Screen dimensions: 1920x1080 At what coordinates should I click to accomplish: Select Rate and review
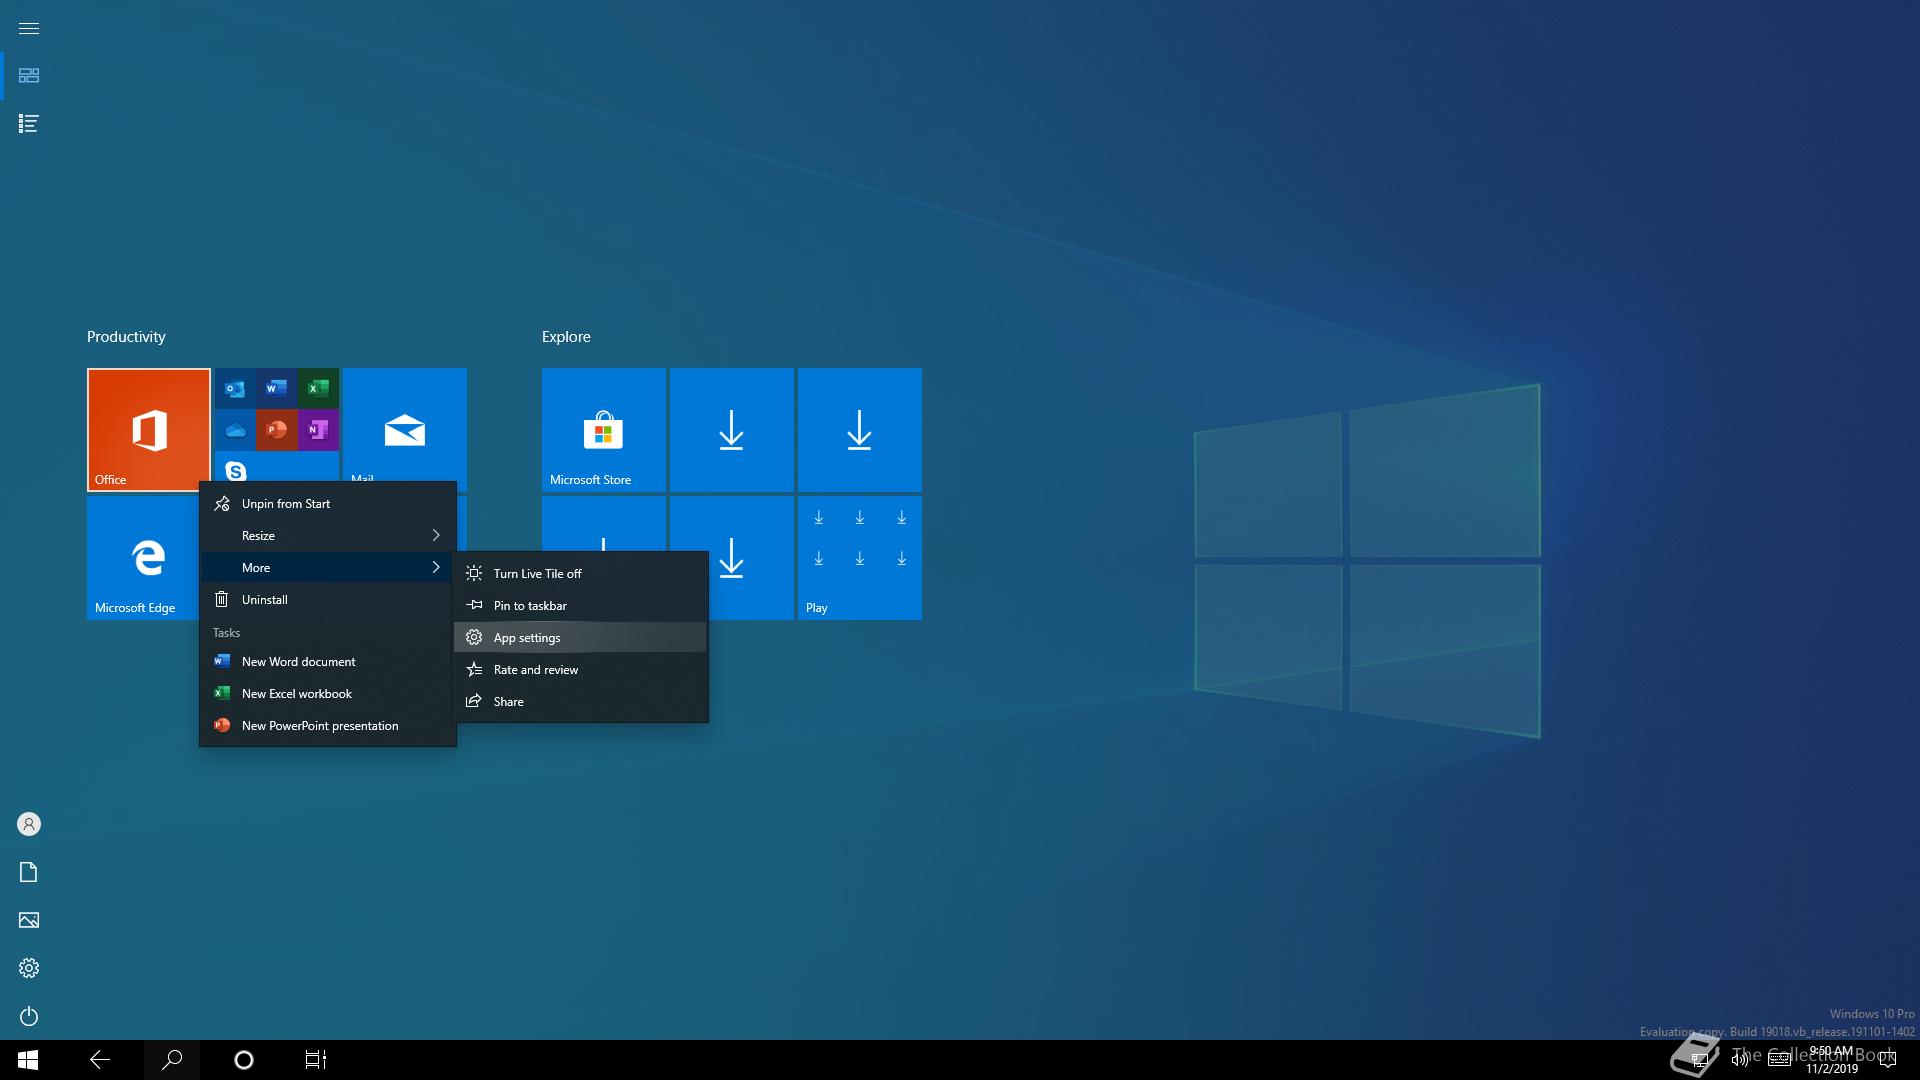coord(580,670)
